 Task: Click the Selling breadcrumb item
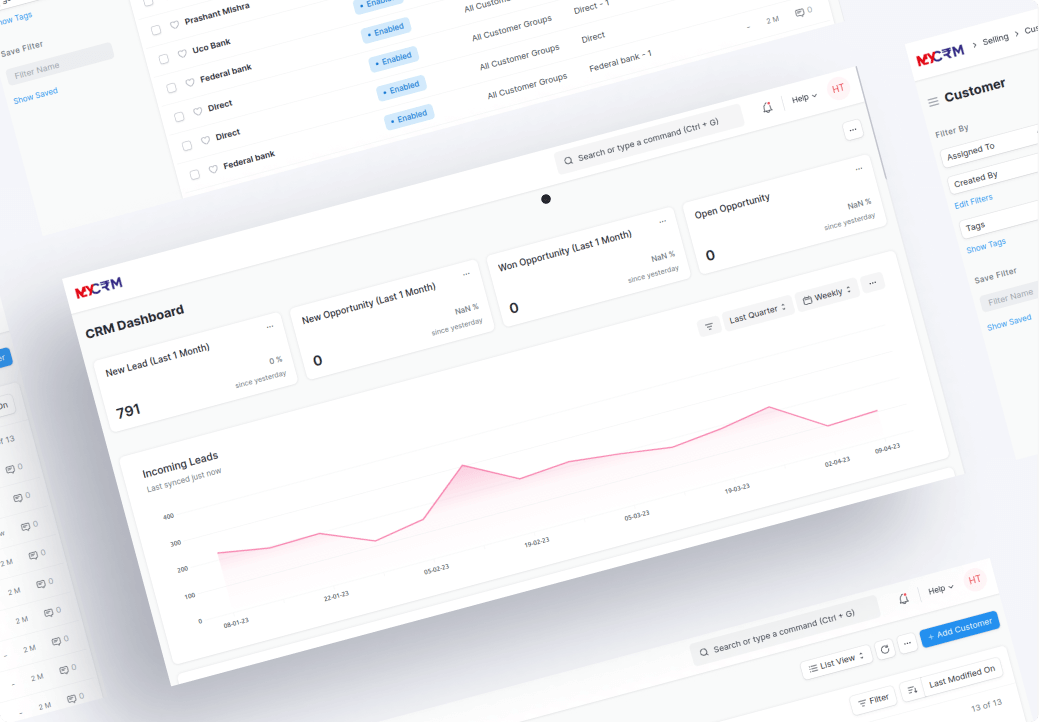coord(995,39)
